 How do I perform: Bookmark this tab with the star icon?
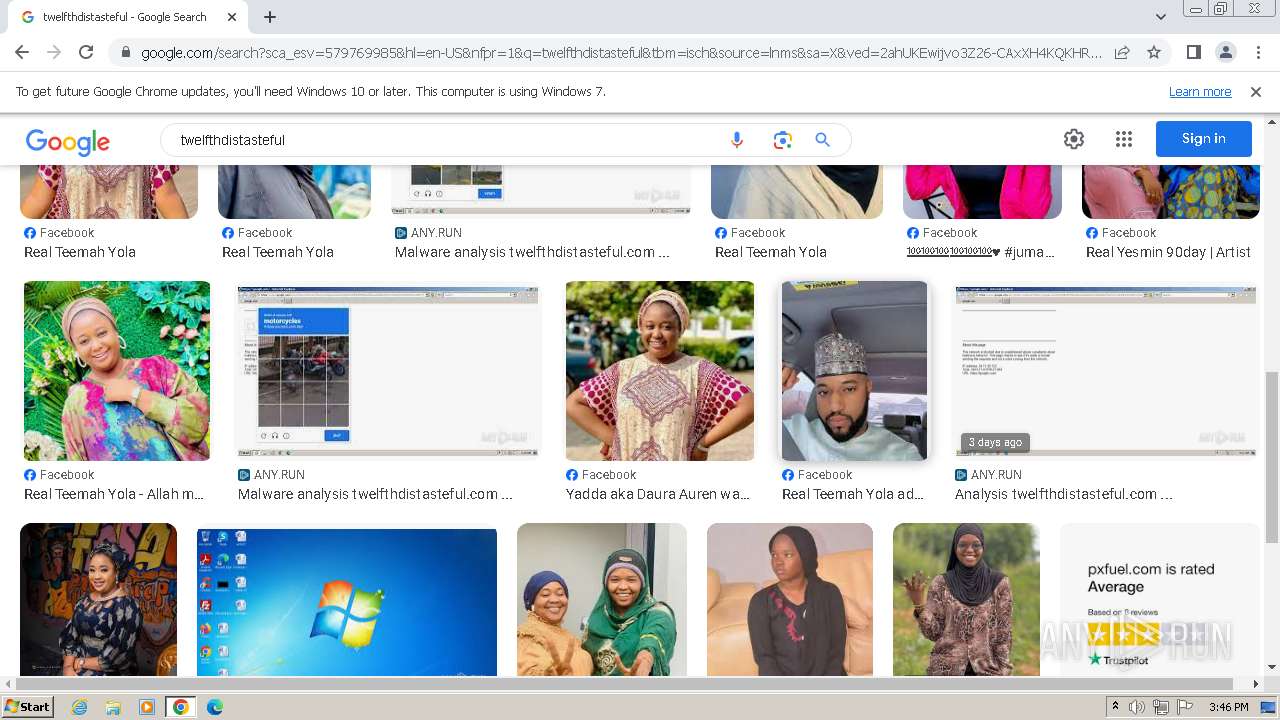pos(1154,52)
